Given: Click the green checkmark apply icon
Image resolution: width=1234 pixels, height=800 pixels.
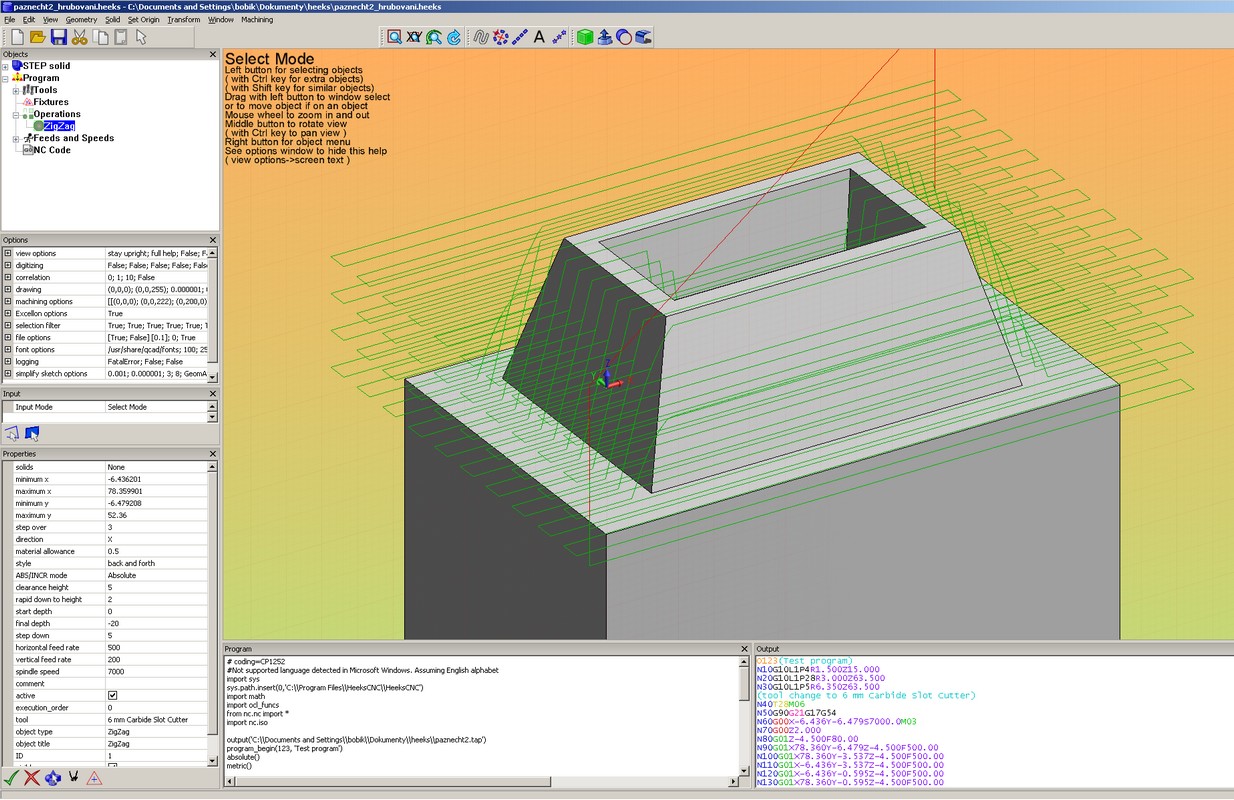Looking at the screenshot, I should pos(11,778).
